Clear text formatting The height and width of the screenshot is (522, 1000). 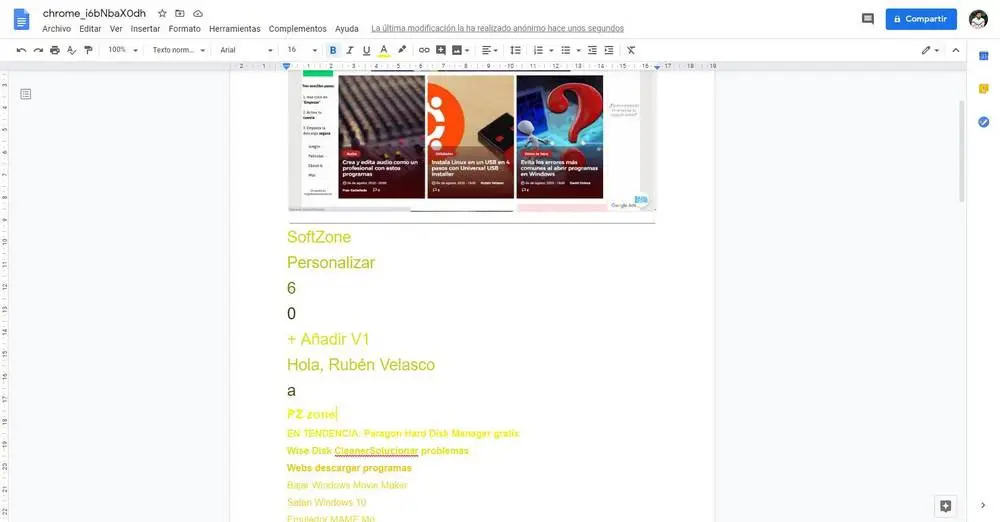[x=631, y=50]
